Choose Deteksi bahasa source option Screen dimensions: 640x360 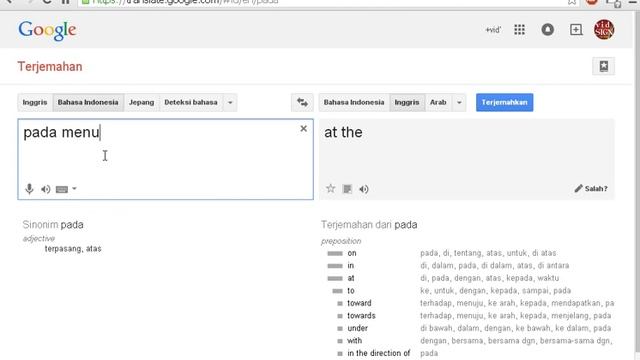click(x=191, y=102)
